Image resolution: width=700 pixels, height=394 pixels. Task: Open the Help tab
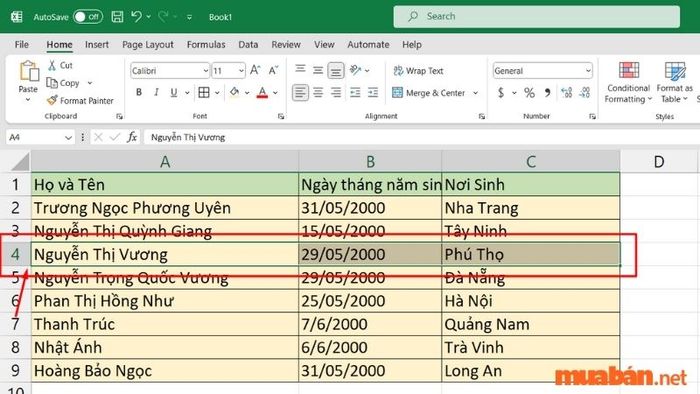[x=412, y=45]
